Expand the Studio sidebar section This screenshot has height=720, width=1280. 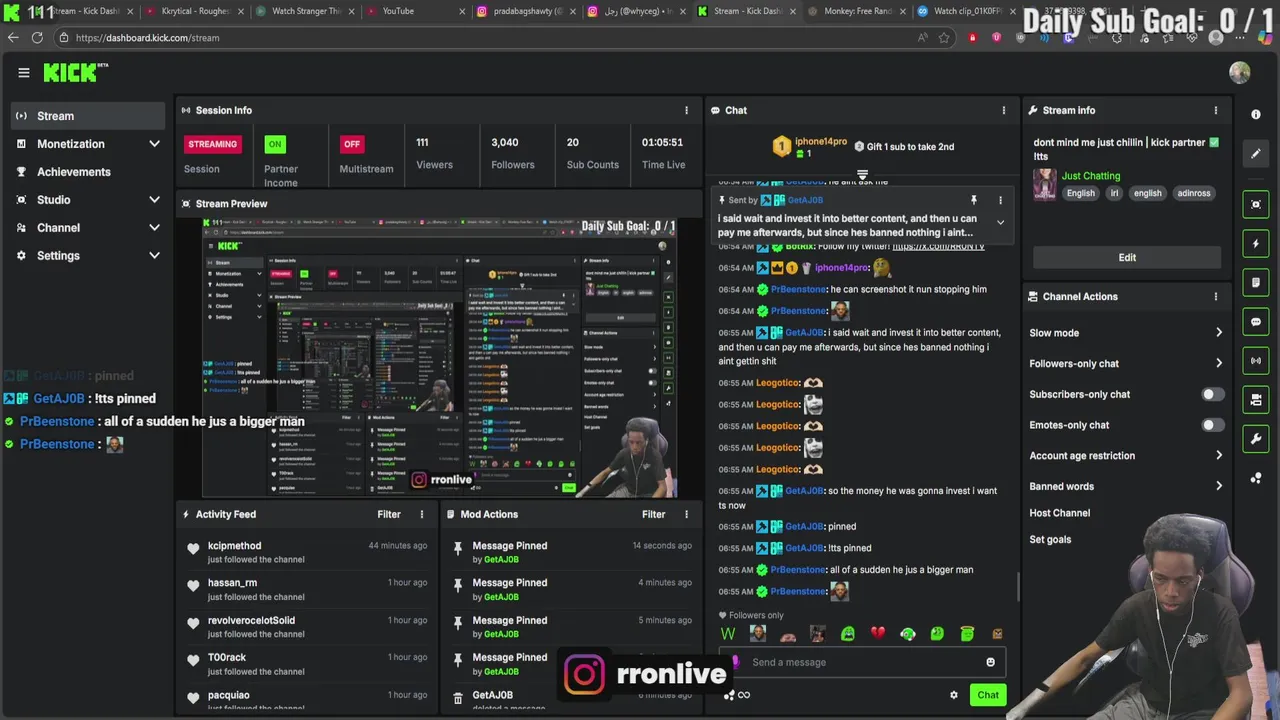click(x=154, y=200)
